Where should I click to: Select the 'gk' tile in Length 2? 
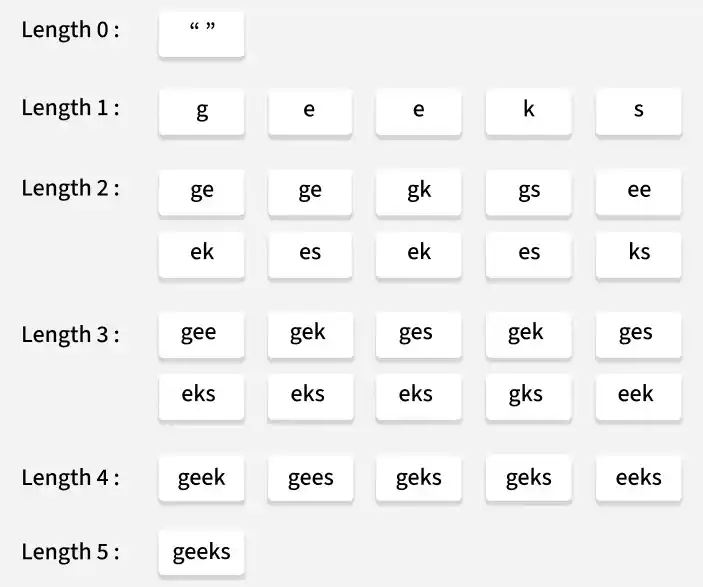(x=418, y=190)
